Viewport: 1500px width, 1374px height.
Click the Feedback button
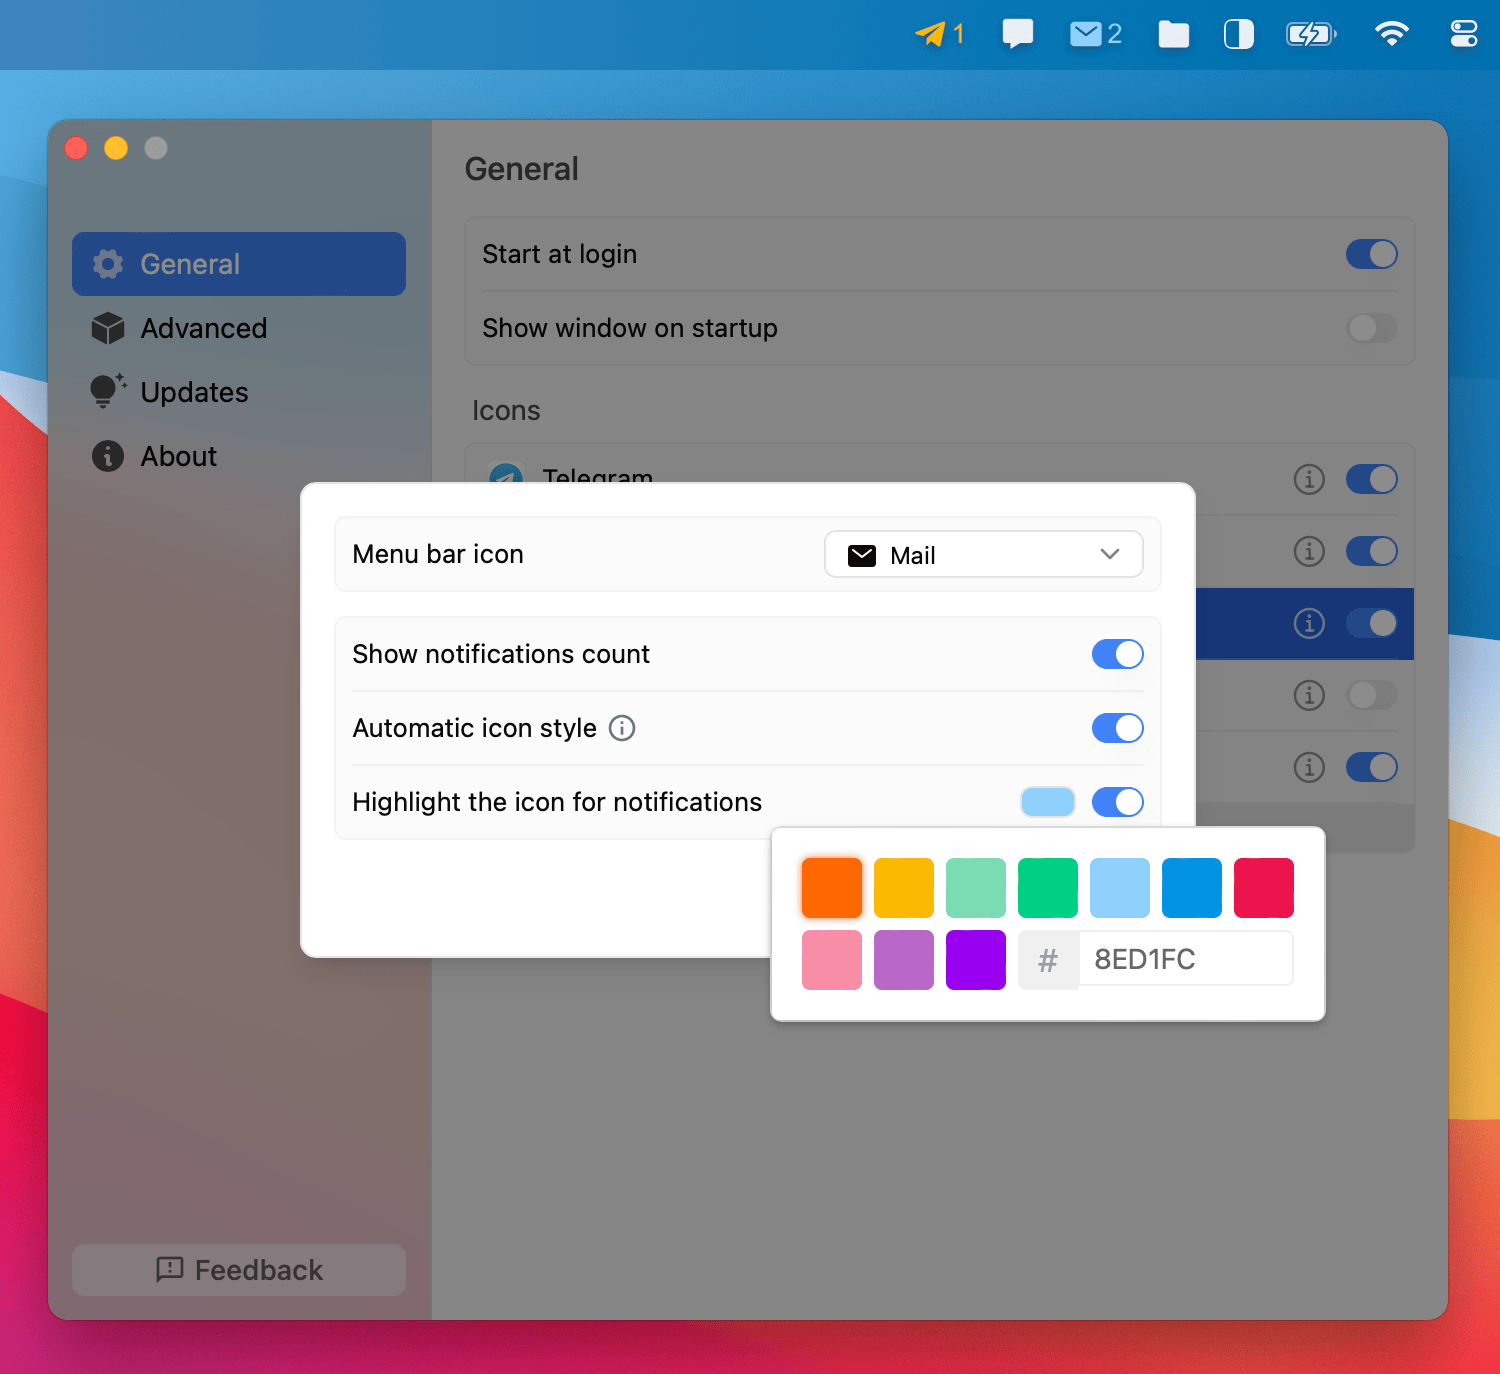tap(239, 1270)
